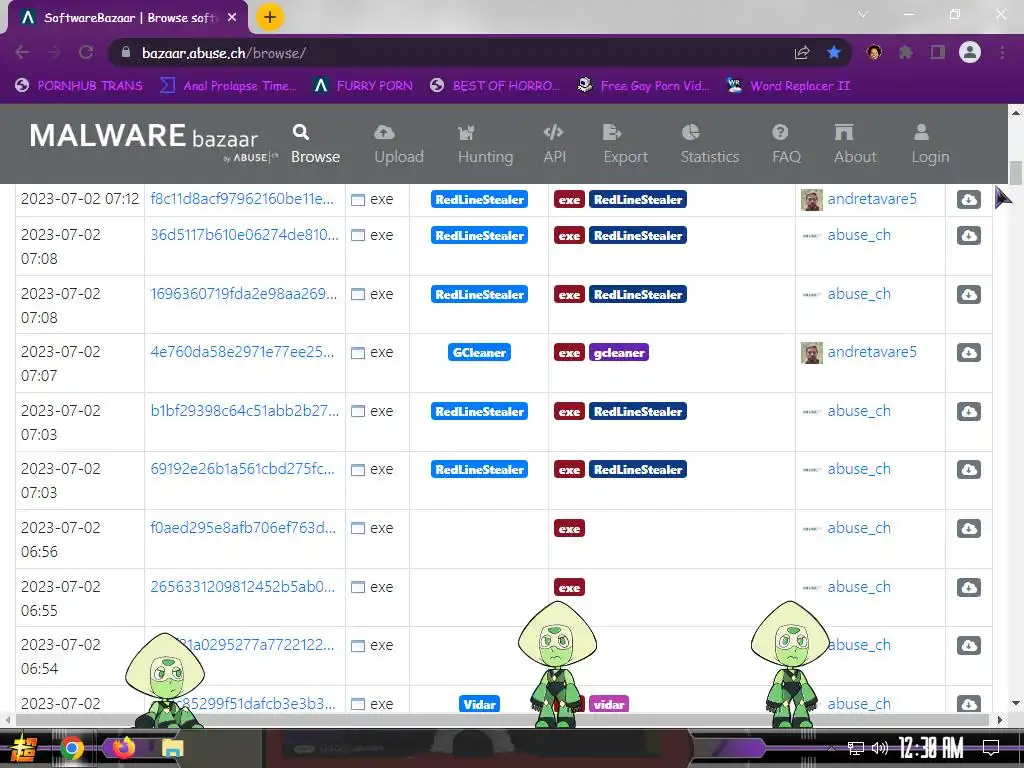The width and height of the screenshot is (1024, 768).
Task: Click the exe tag in 06:56 row
Action: 569,528
